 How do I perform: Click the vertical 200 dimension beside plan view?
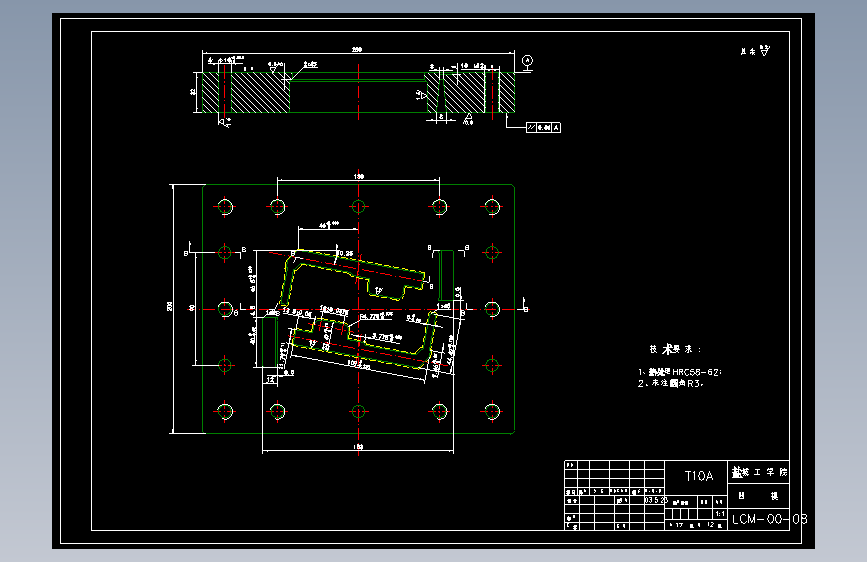point(170,306)
